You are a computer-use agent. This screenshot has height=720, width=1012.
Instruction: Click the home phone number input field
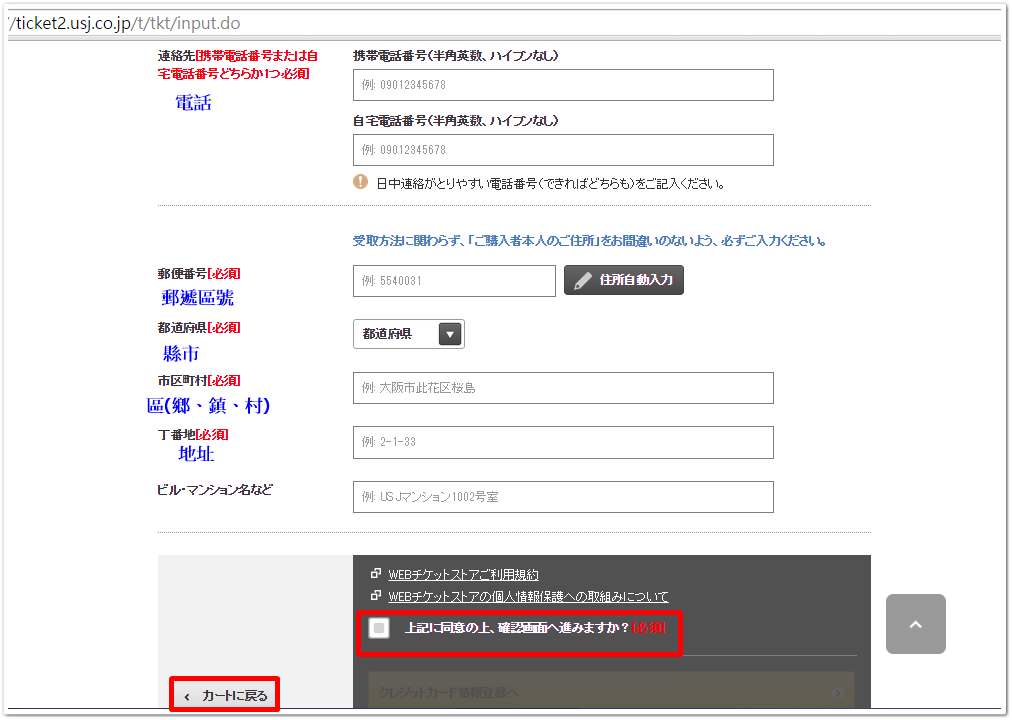pos(563,150)
